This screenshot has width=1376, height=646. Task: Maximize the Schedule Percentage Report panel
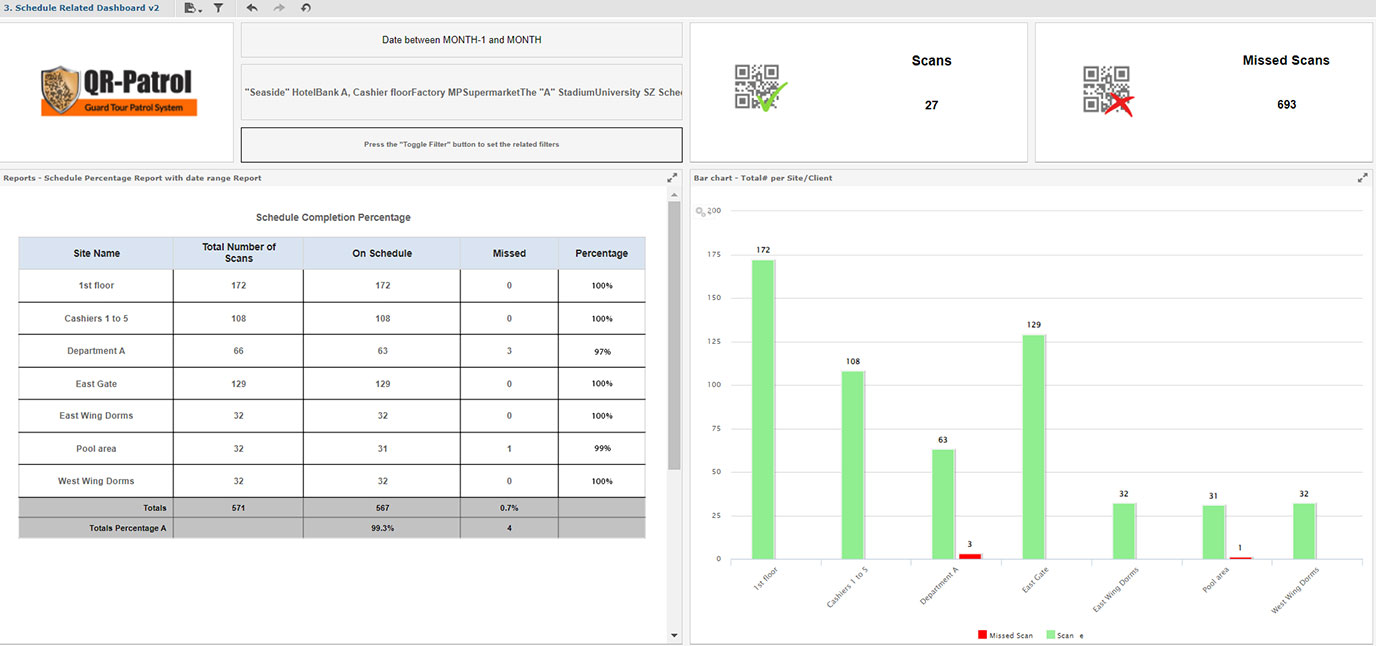(672, 178)
